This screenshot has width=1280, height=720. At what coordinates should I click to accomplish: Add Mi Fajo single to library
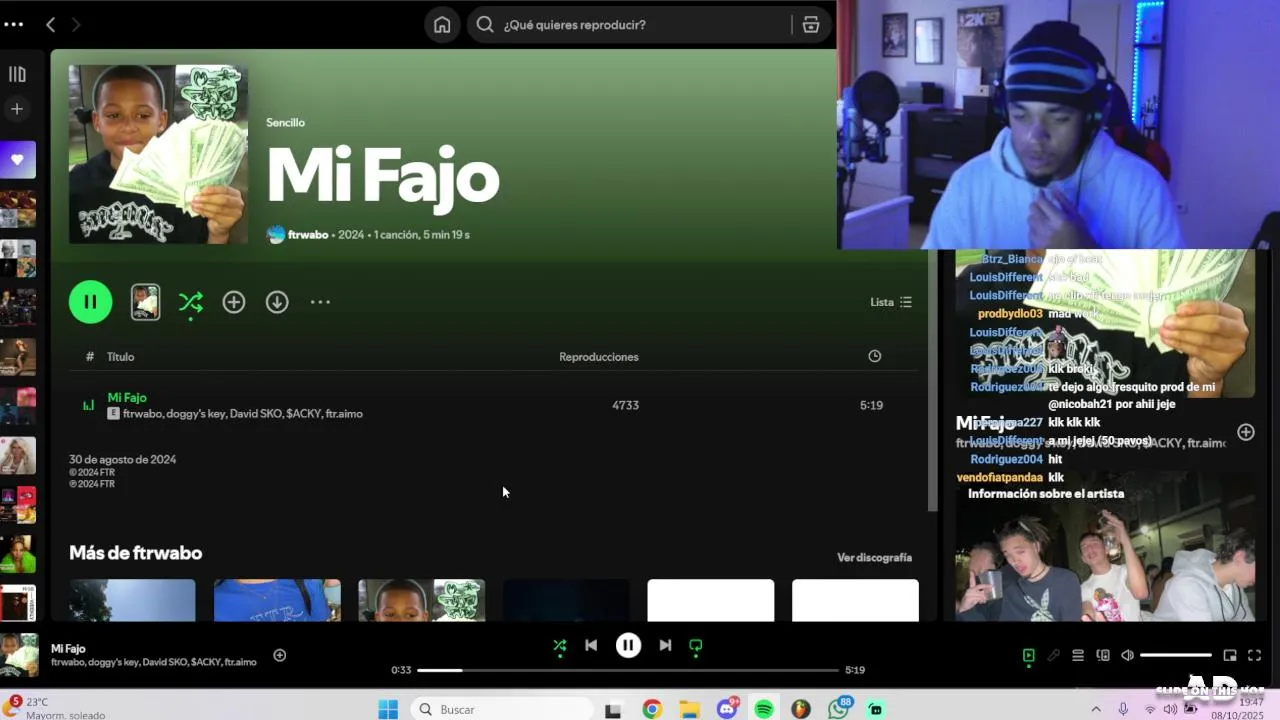(x=234, y=302)
